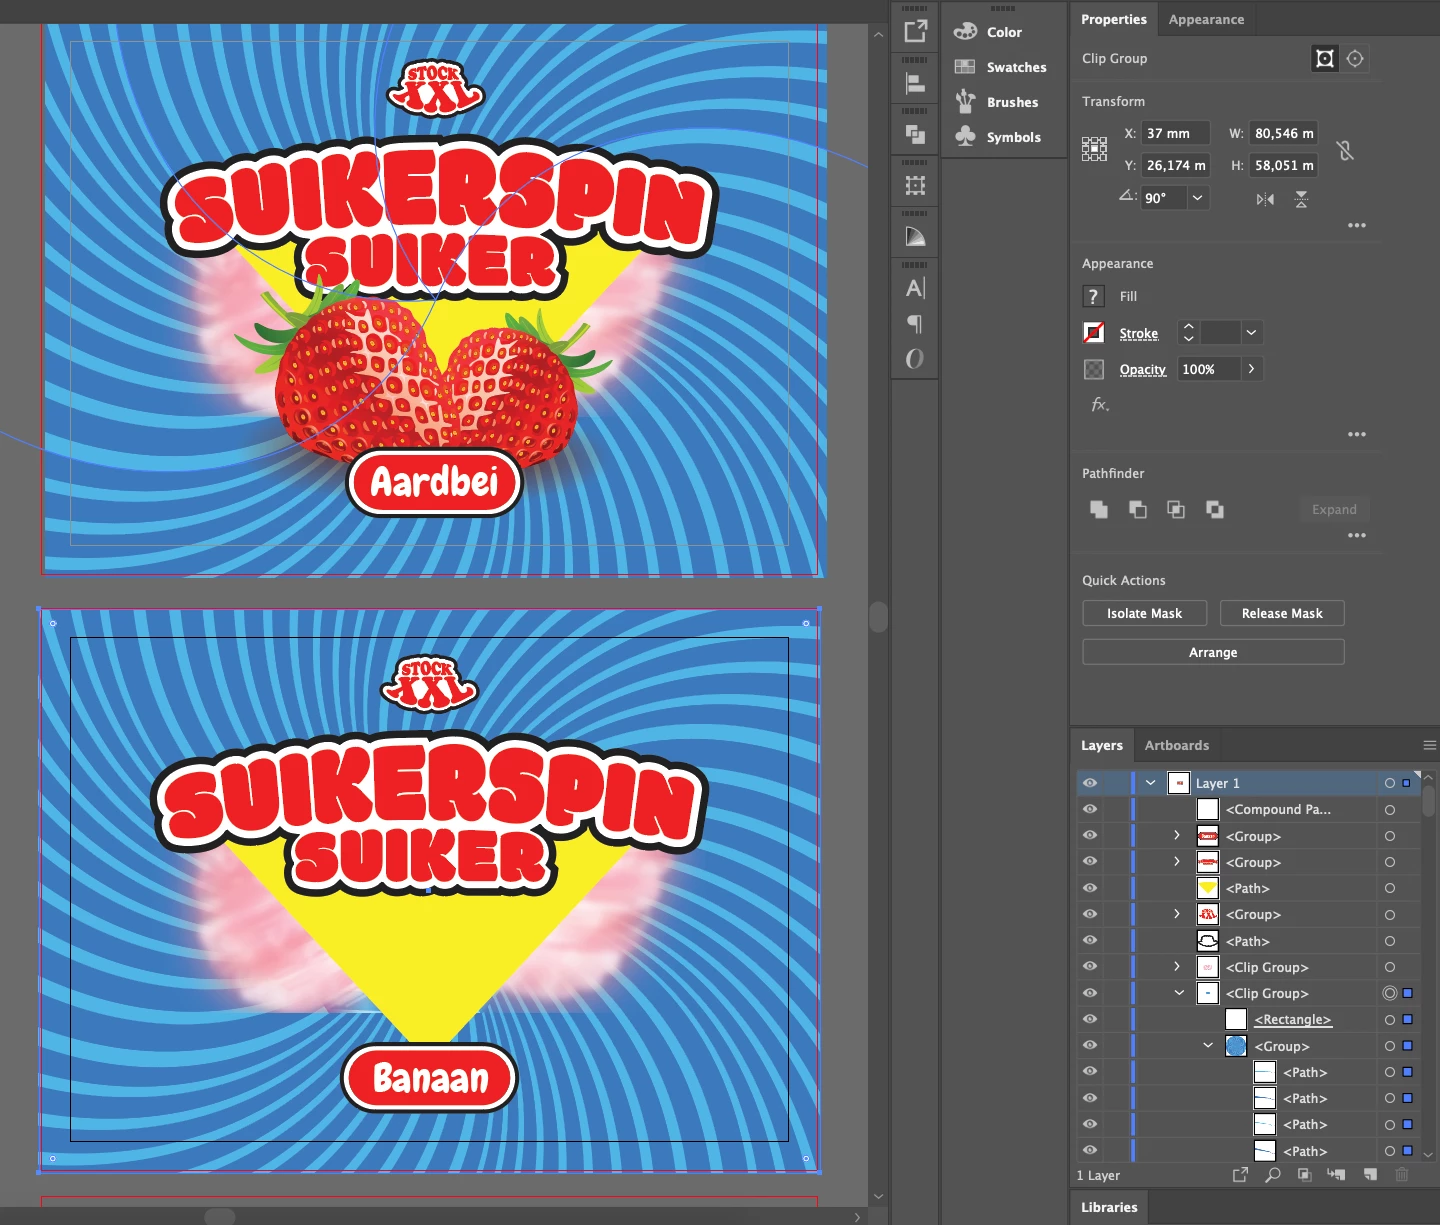Click the Layer 1 target circle

click(x=1390, y=783)
